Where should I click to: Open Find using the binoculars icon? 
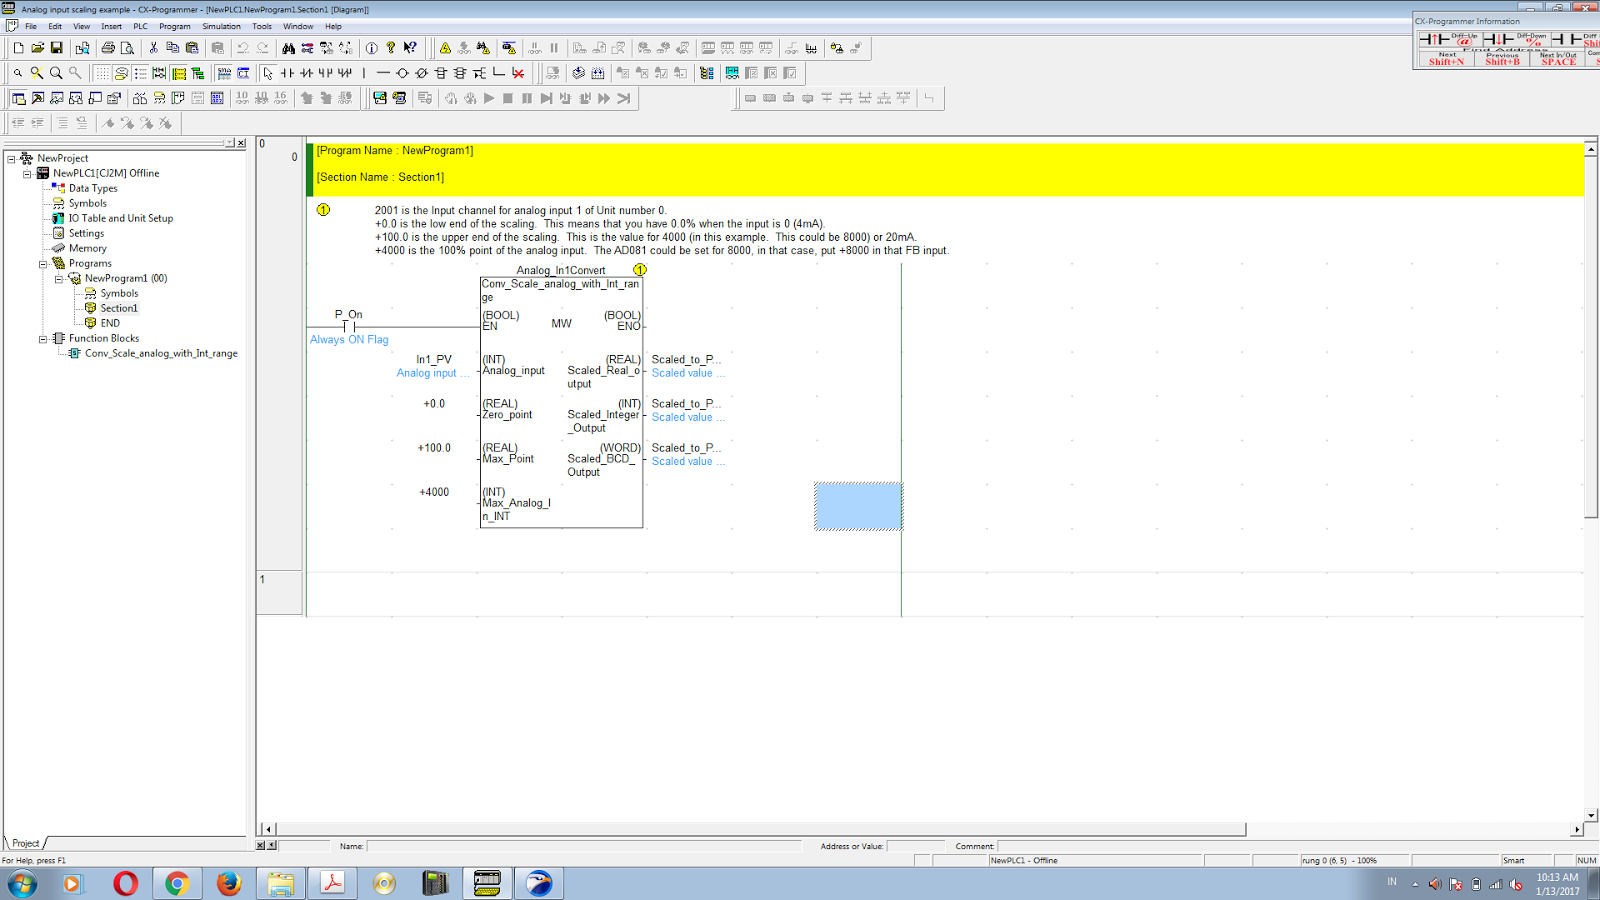point(288,48)
